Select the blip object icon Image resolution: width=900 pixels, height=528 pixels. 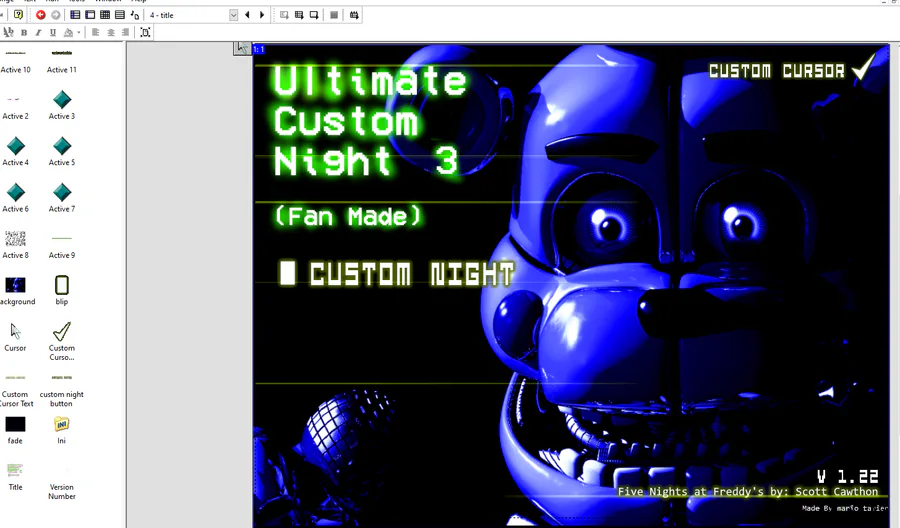(61, 285)
